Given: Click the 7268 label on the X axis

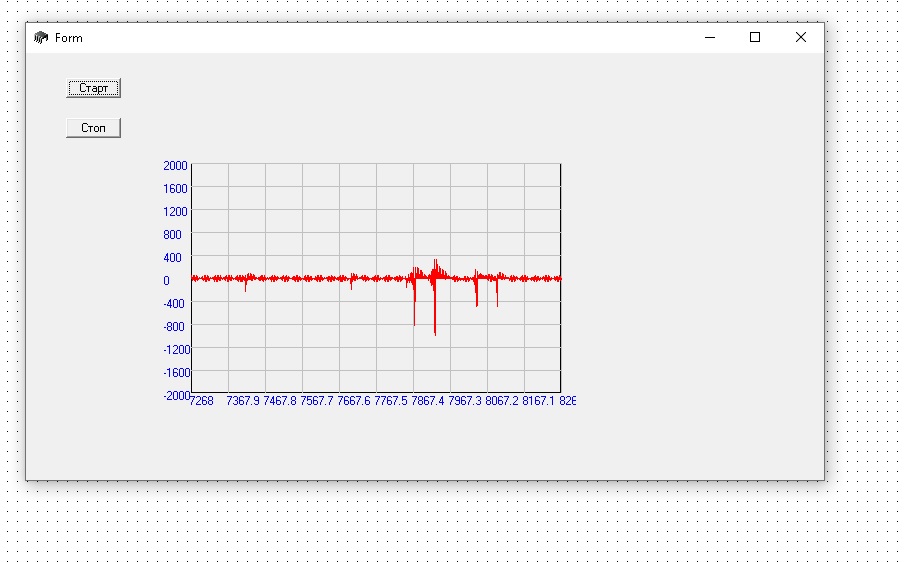Looking at the screenshot, I should 201,401.
